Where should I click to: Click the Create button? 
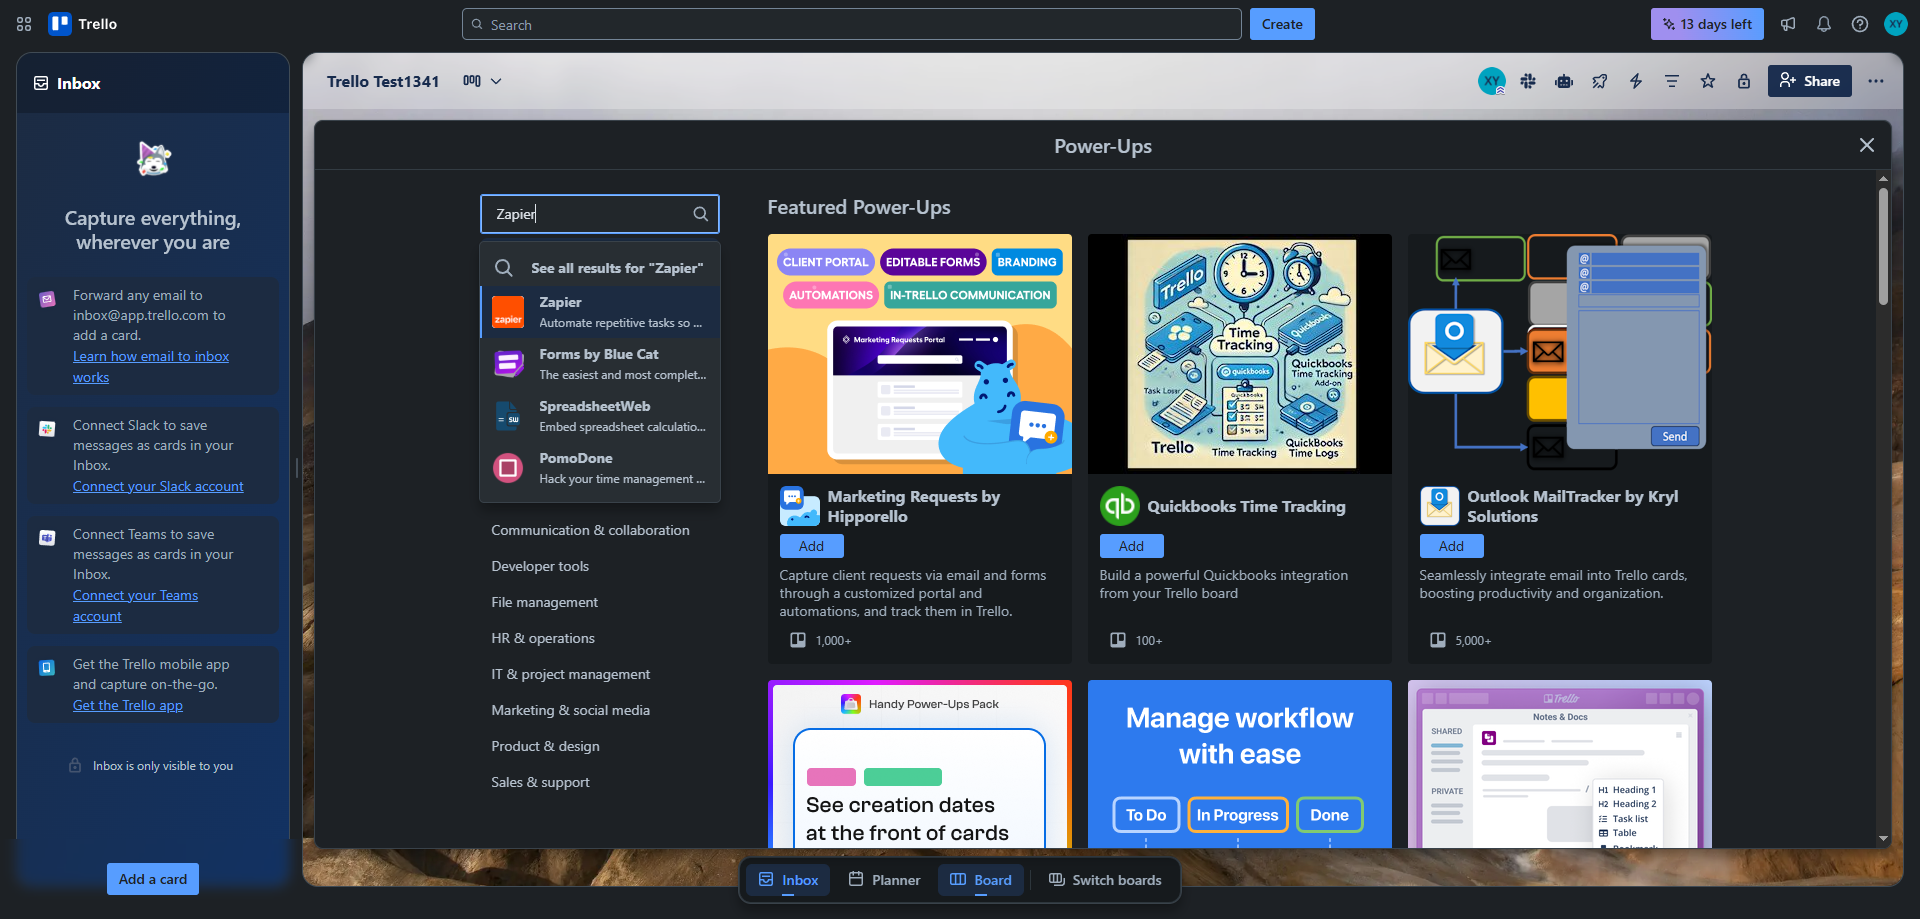click(1282, 24)
